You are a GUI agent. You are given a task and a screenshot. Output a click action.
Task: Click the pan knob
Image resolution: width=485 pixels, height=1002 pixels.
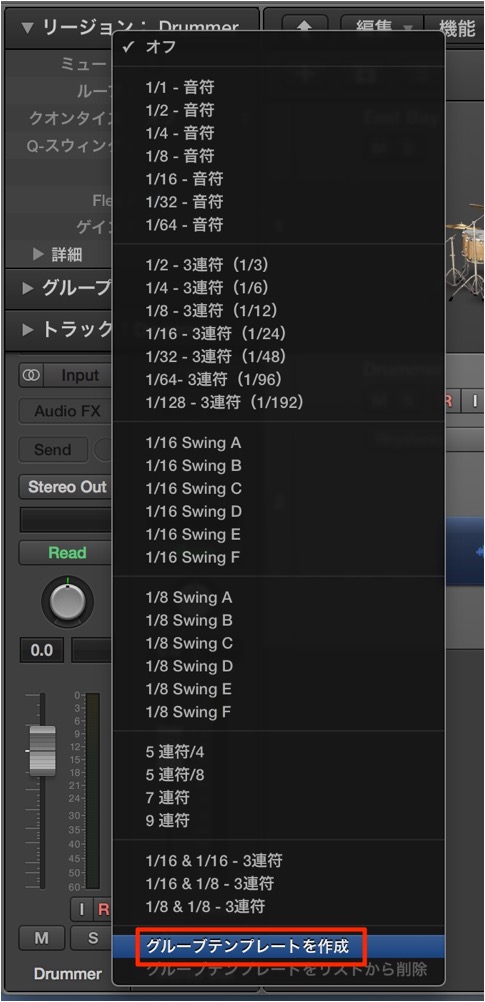coord(67,601)
